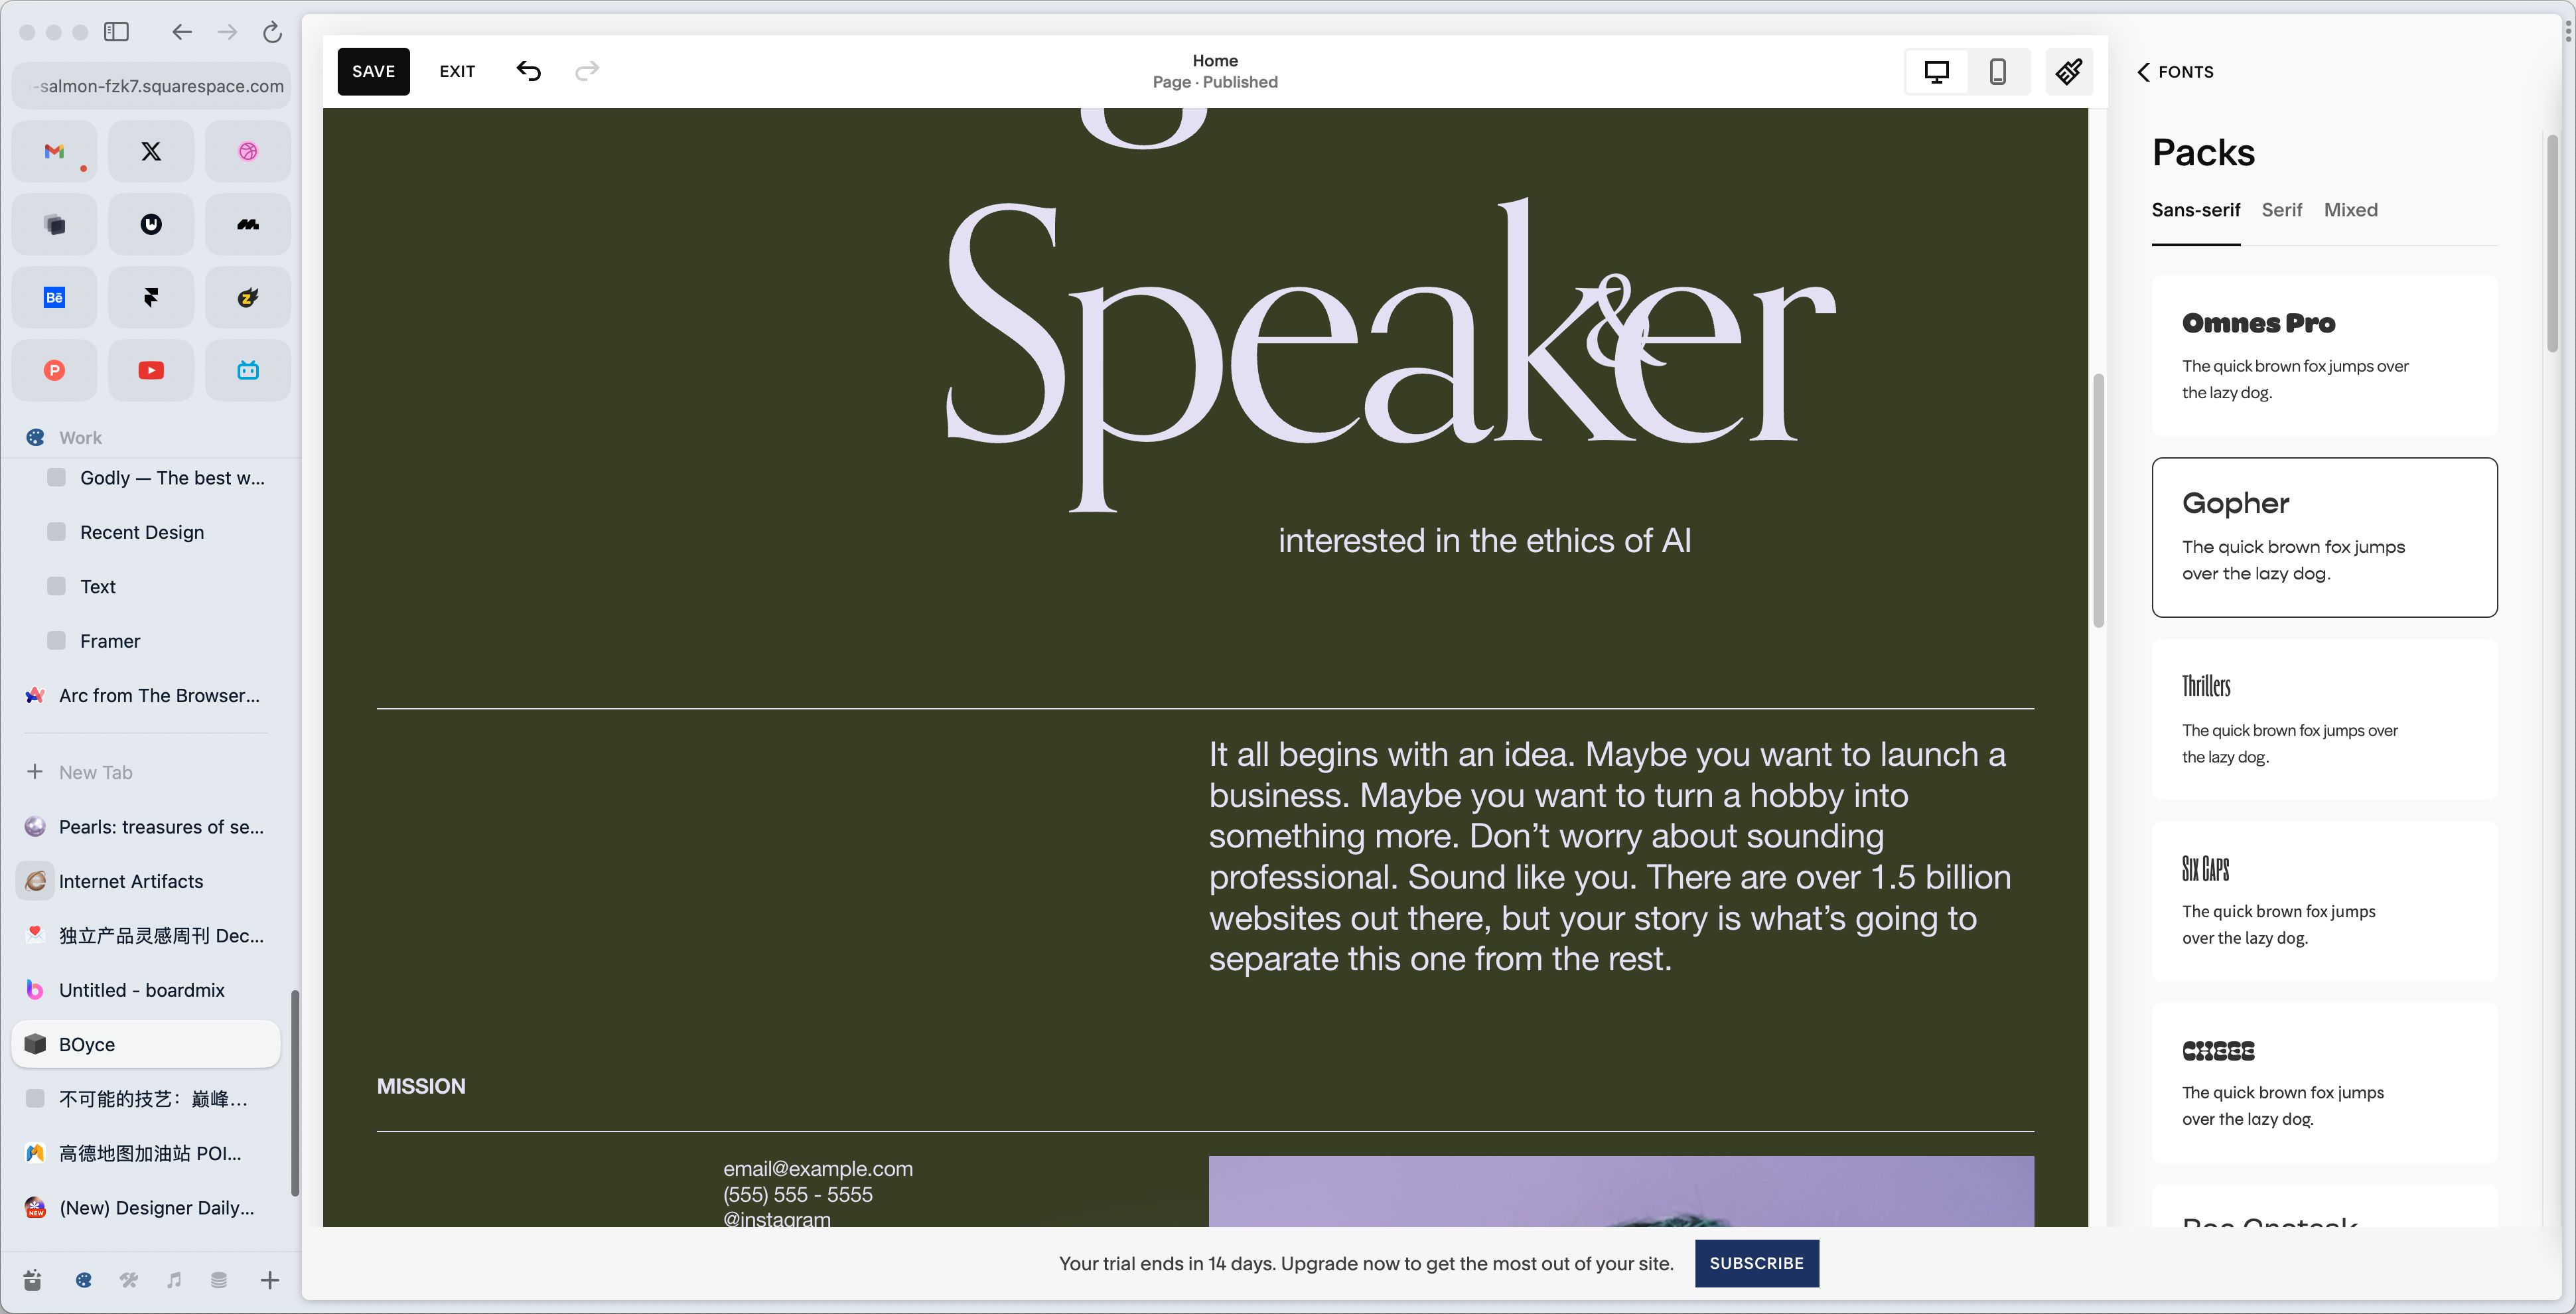Viewport: 2576px width, 1314px height.
Task: Open the Gmail pinned shortcut
Action: (x=54, y=151)
